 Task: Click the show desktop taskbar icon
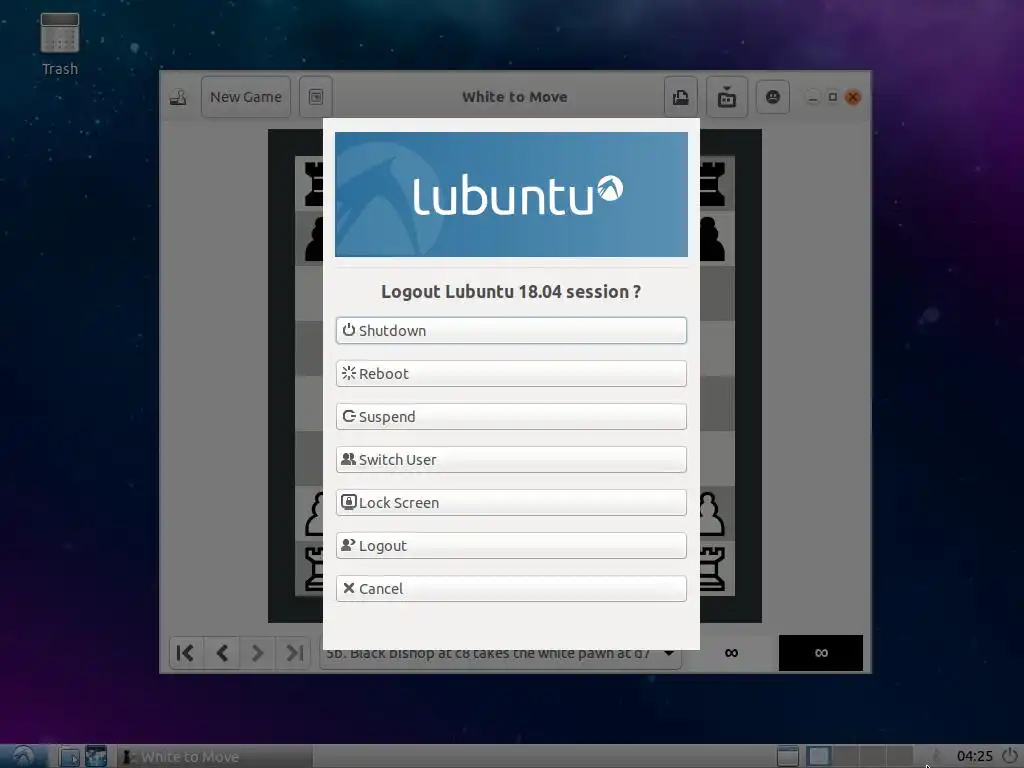coord(788,756)
